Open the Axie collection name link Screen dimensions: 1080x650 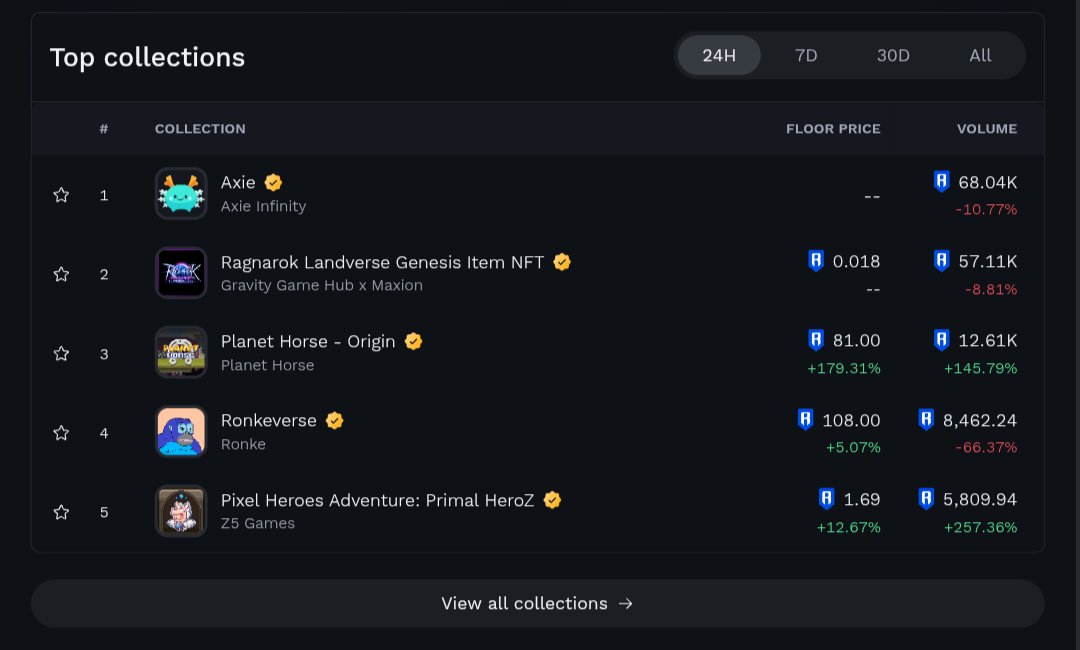238,182
